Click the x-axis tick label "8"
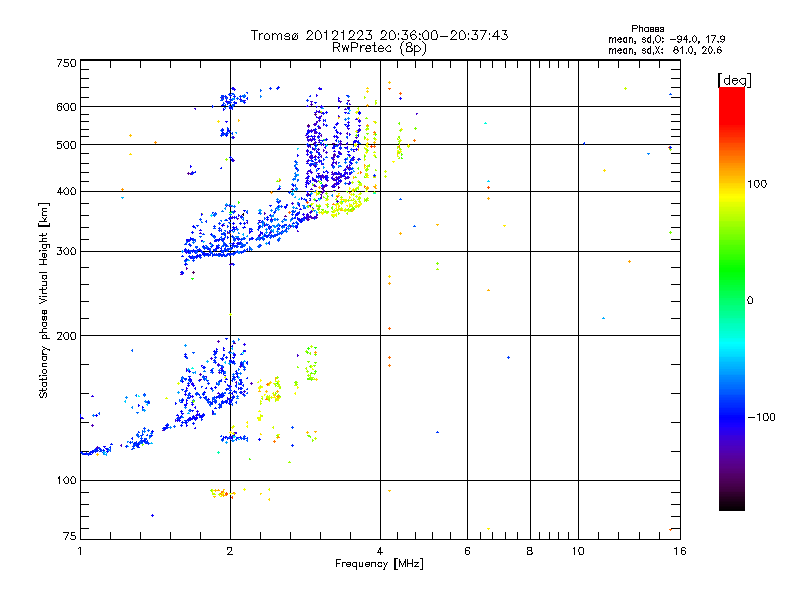 tap(530, 551)
